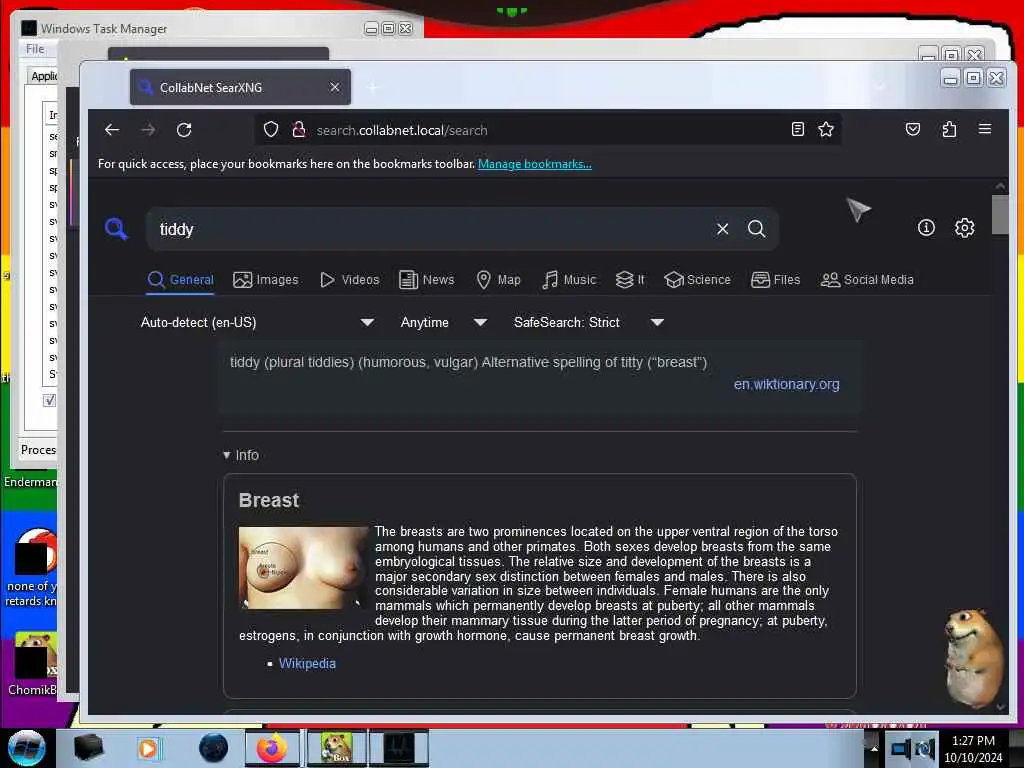
Task: Open the extensions puzzle icon
Action: [949, 129]
